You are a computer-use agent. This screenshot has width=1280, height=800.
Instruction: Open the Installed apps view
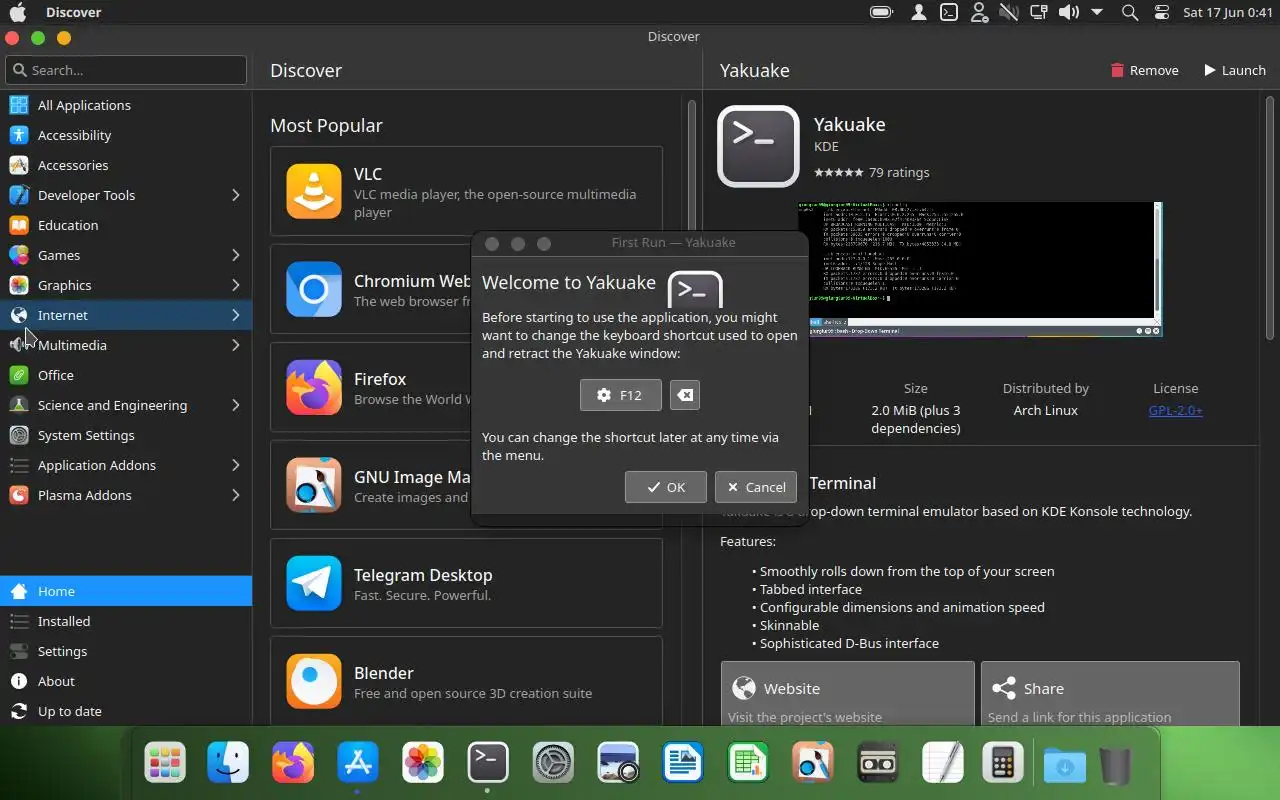tap(126, 621)
